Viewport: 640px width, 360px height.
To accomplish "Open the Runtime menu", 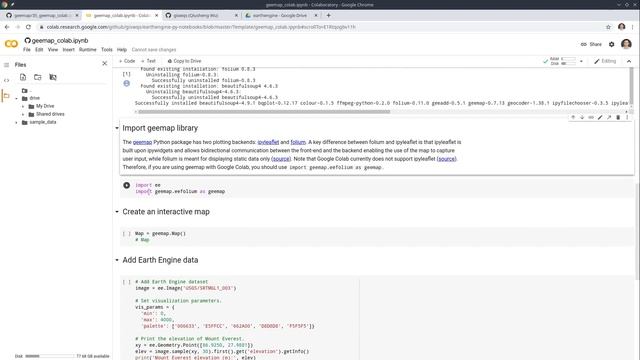I will click(87, 49).
